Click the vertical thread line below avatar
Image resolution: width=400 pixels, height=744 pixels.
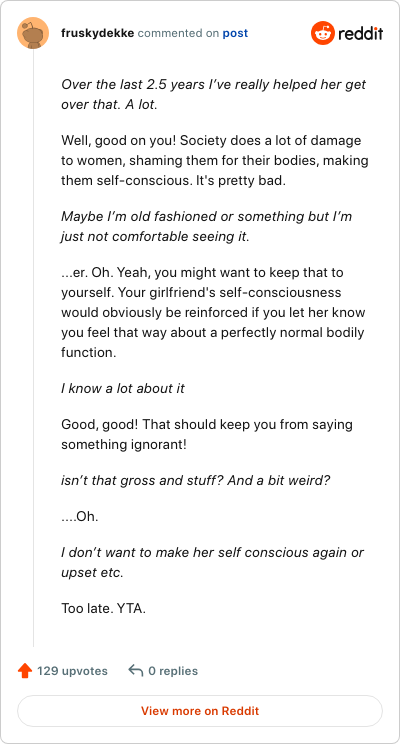click(x=33, y=348)
